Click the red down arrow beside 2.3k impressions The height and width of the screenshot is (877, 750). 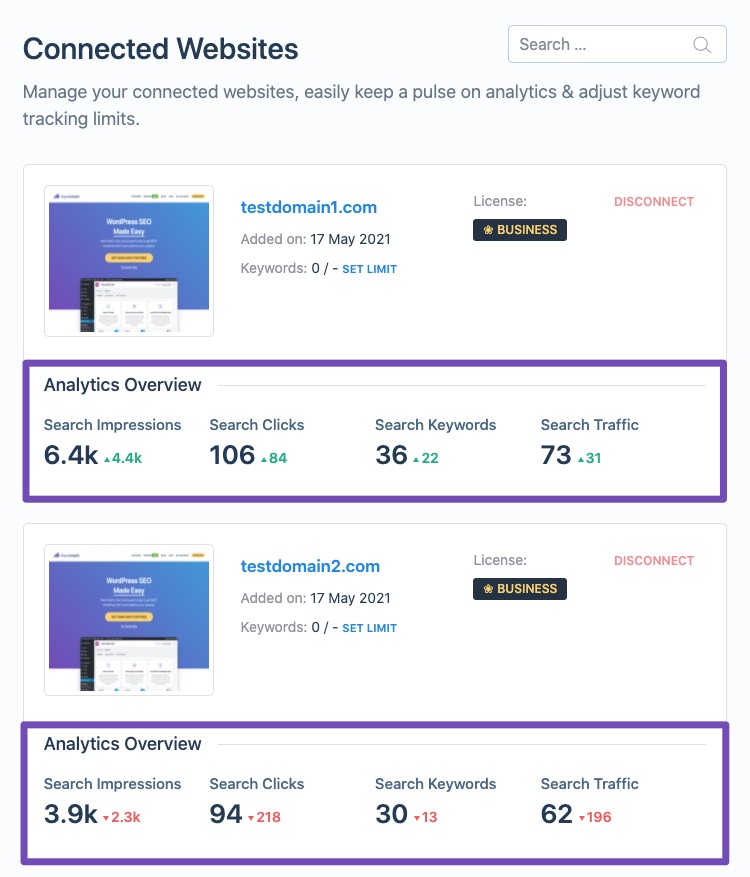[x=106, y=818]
